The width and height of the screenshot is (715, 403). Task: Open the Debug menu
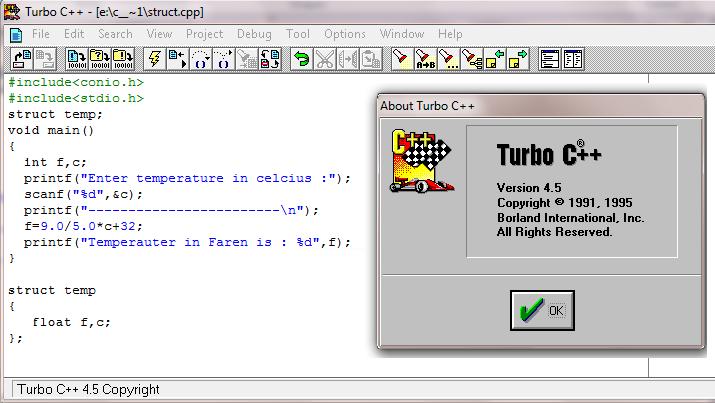tap(254, 34)
